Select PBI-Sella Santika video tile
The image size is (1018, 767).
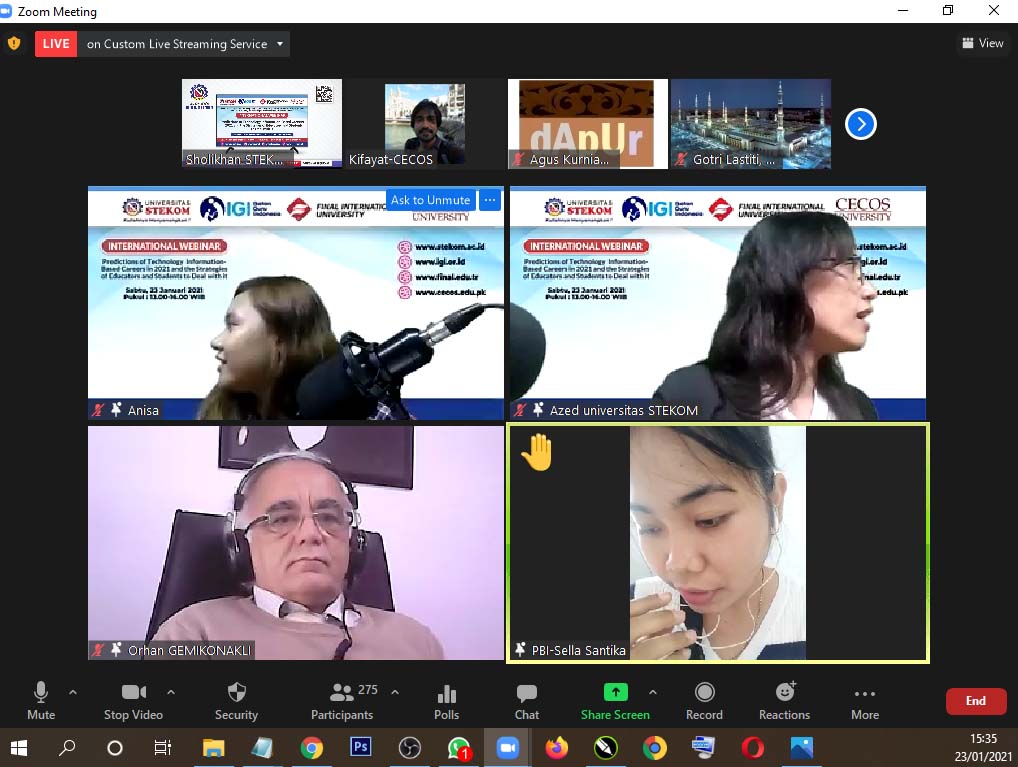coord(718,543)
